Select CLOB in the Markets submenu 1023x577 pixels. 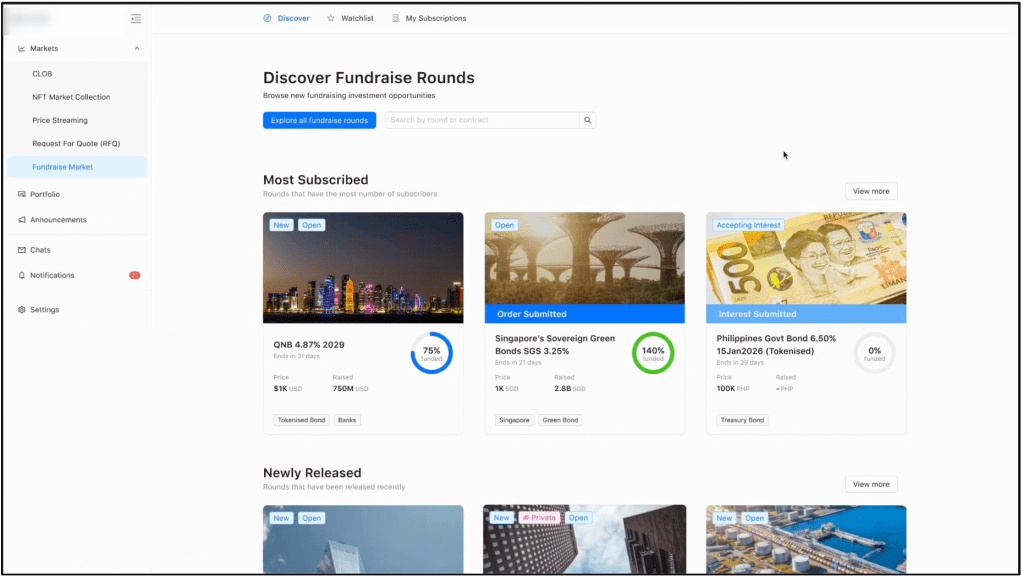pos(42,74)
